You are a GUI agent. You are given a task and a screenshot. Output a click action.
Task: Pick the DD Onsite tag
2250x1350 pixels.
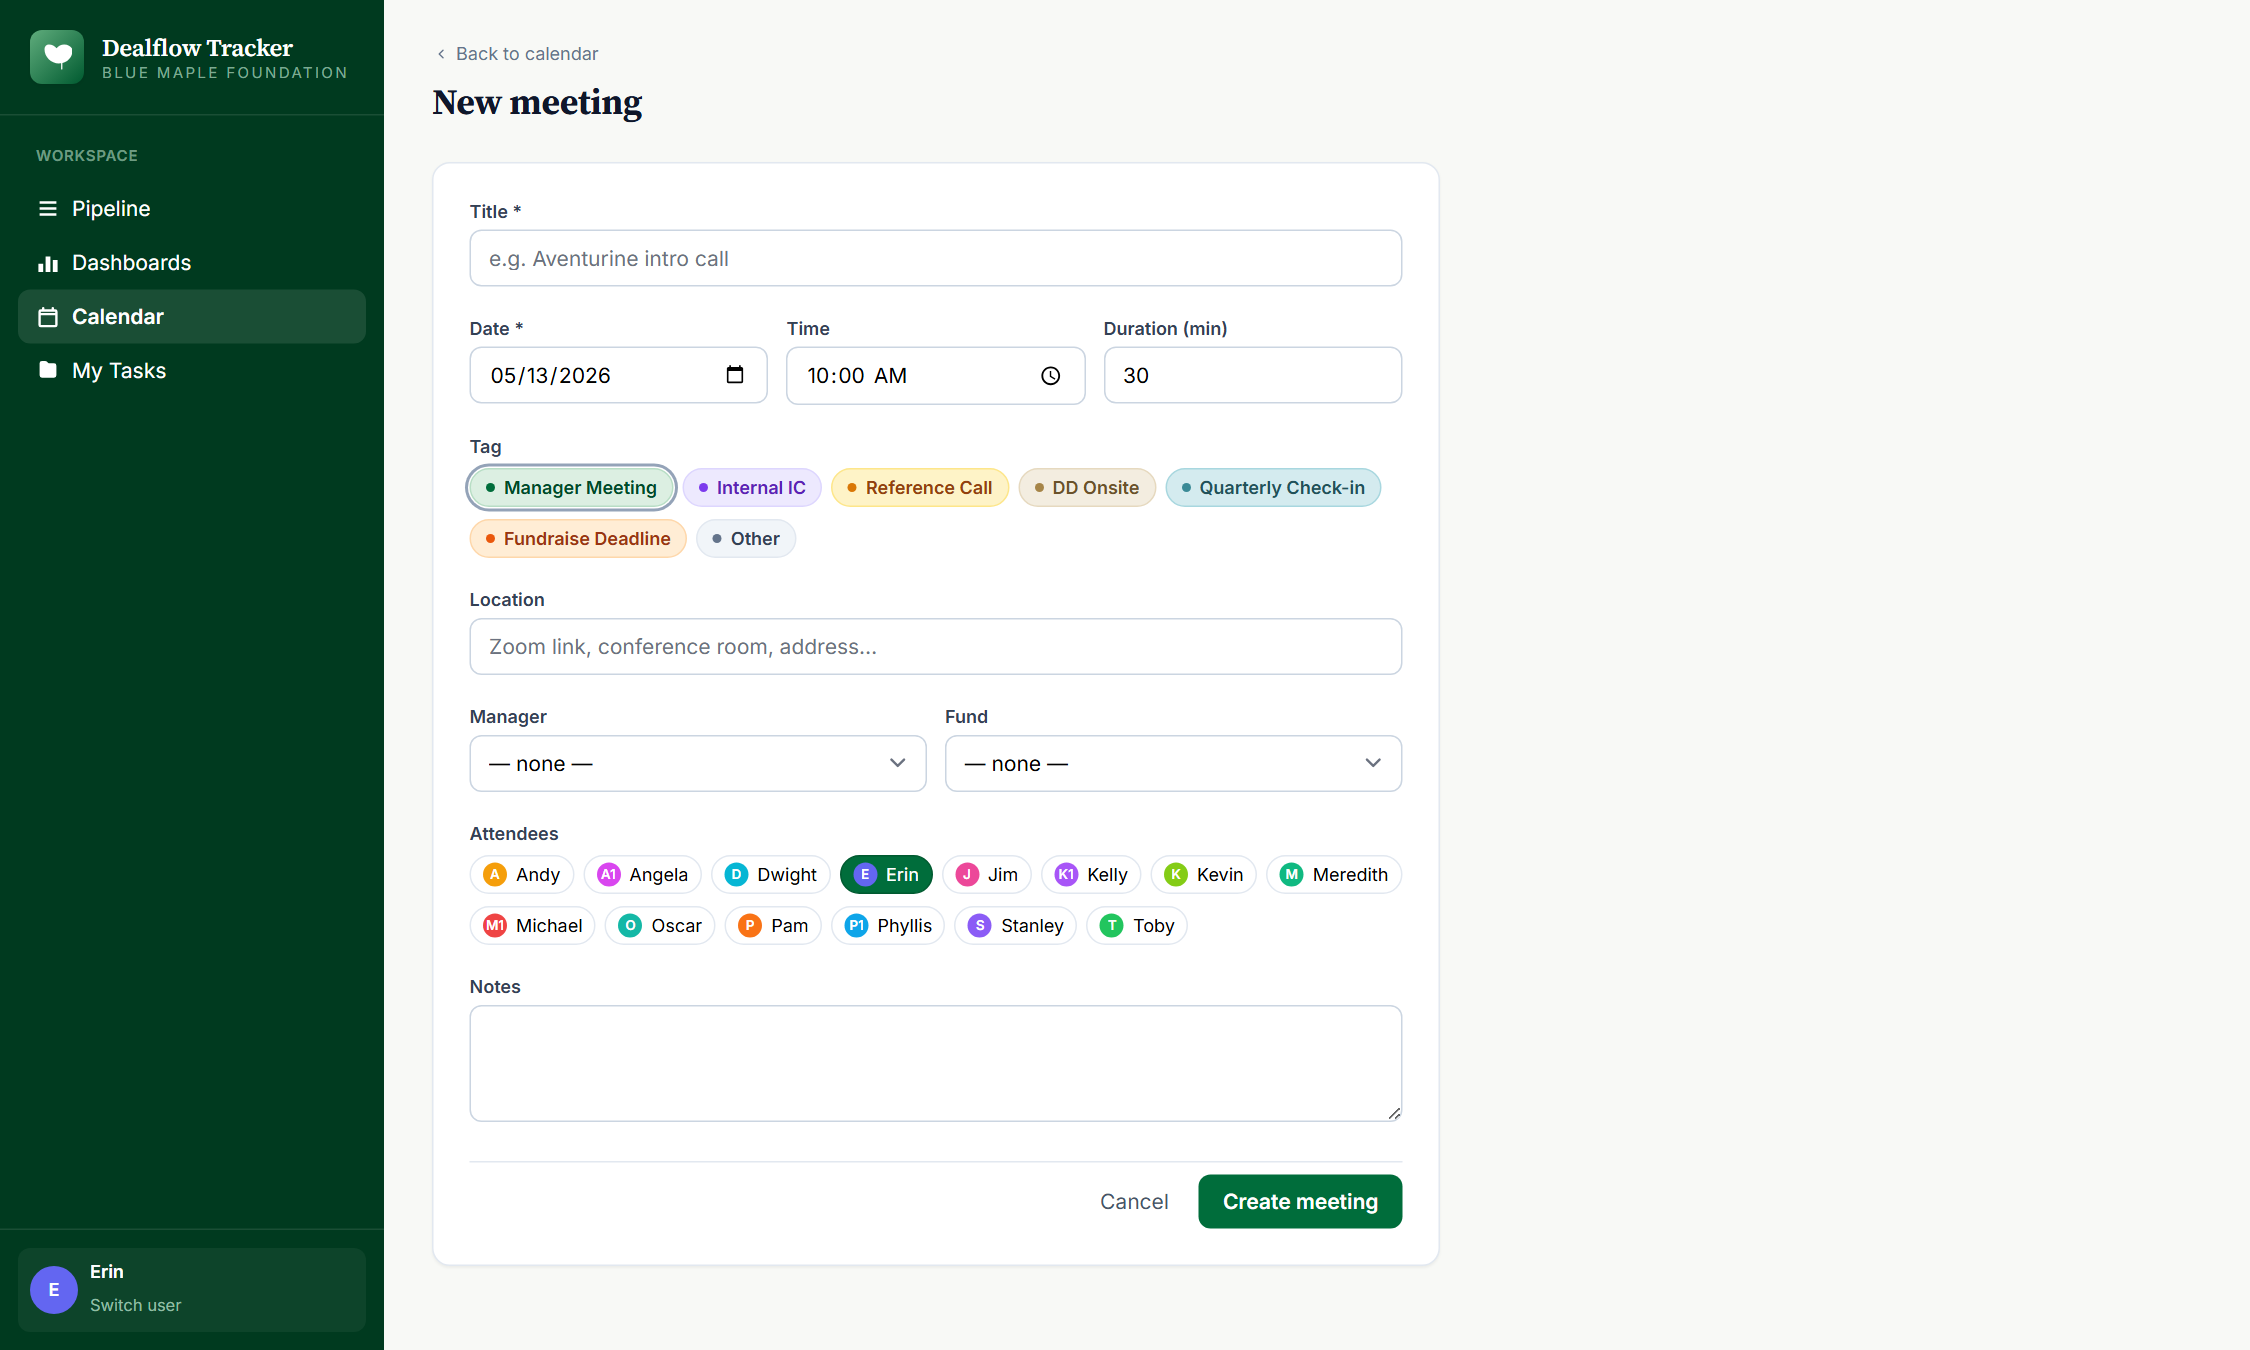tap(1087, 487)
